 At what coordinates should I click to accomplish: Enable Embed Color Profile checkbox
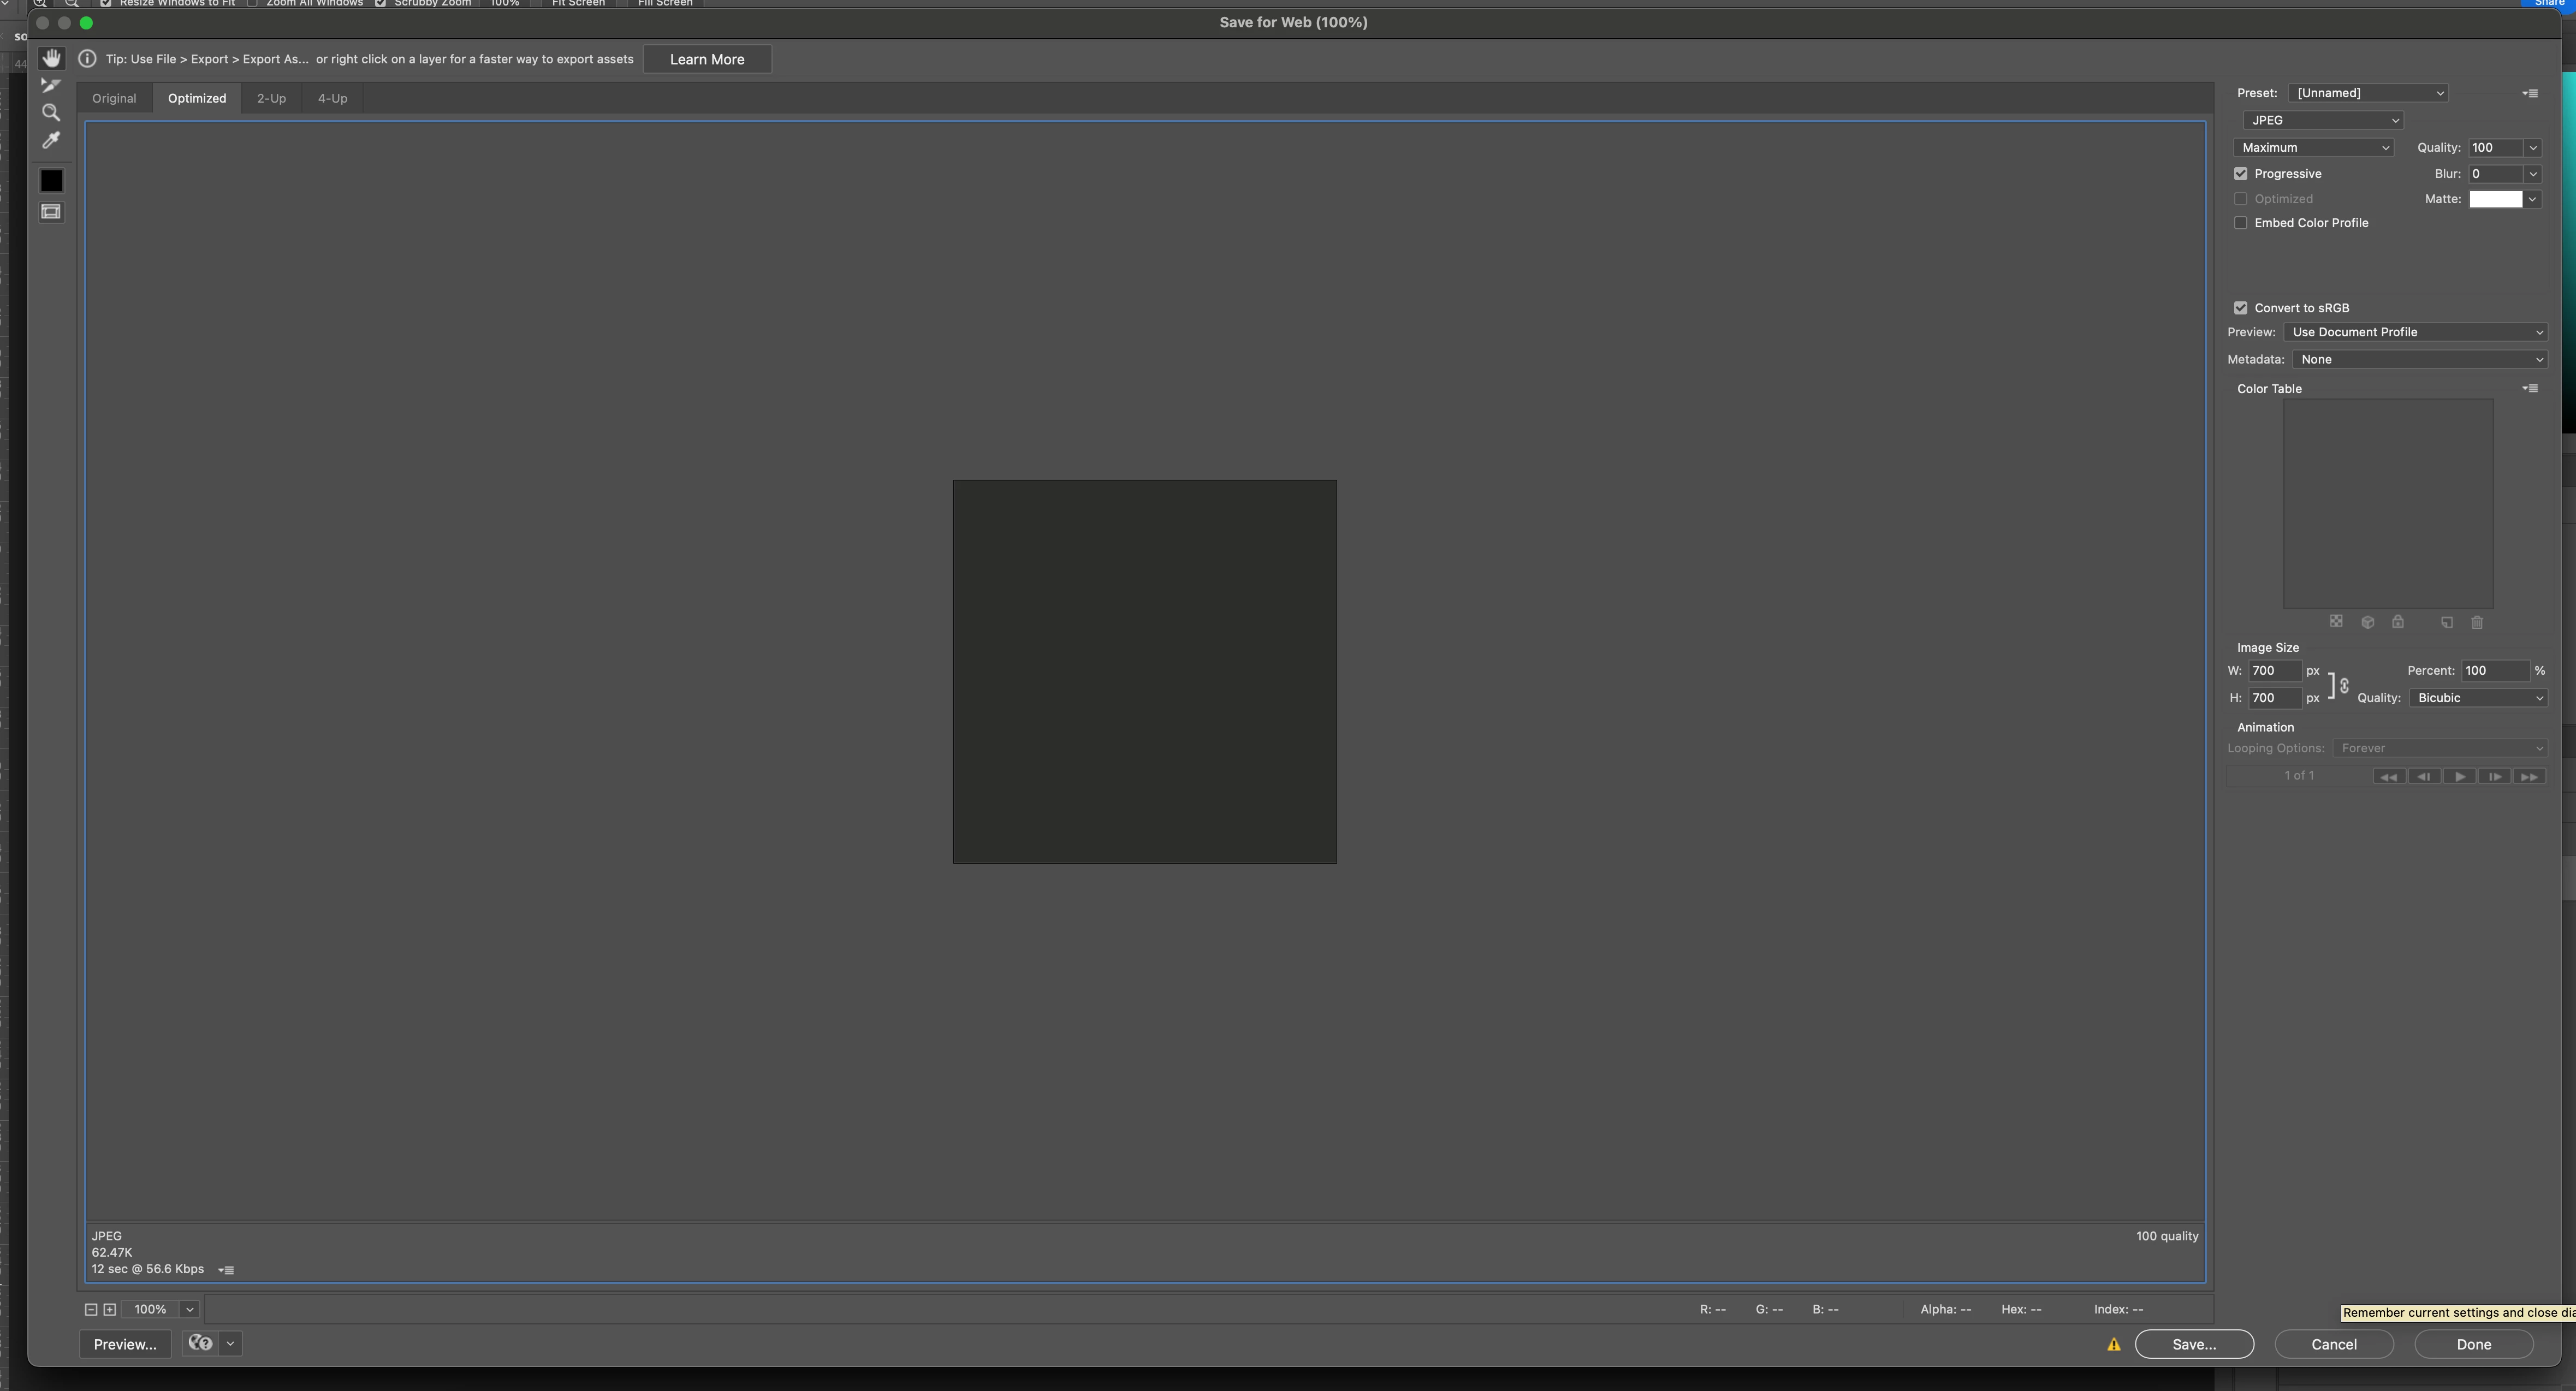(x=2240, y=223)
